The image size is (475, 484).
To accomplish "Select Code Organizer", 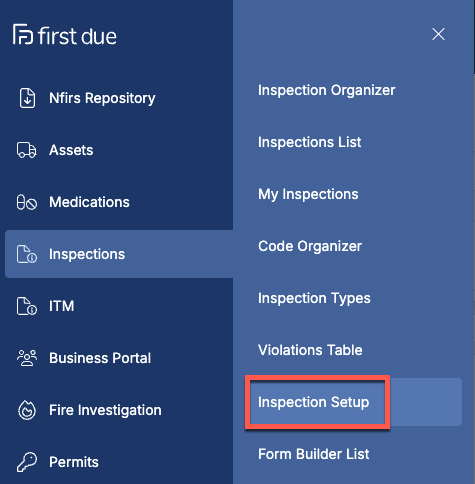I will point(310,246).
